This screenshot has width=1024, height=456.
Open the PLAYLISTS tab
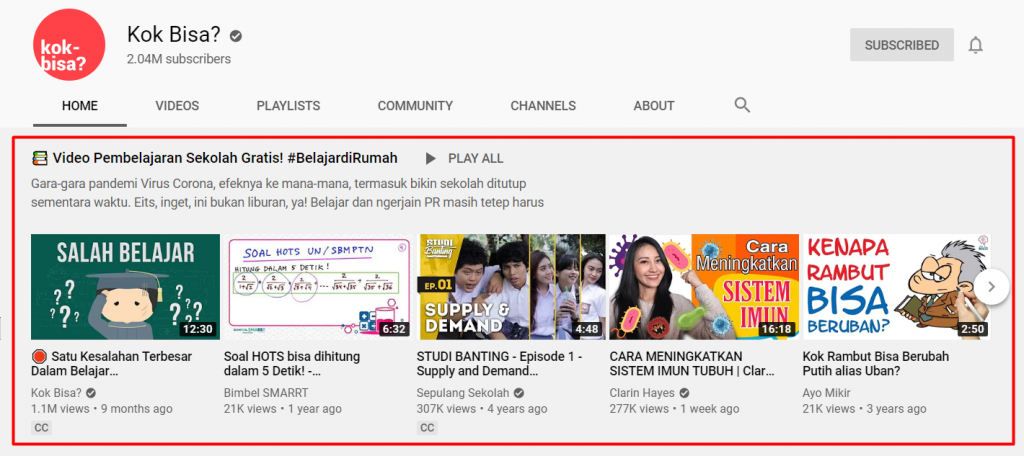click(288, 106)
